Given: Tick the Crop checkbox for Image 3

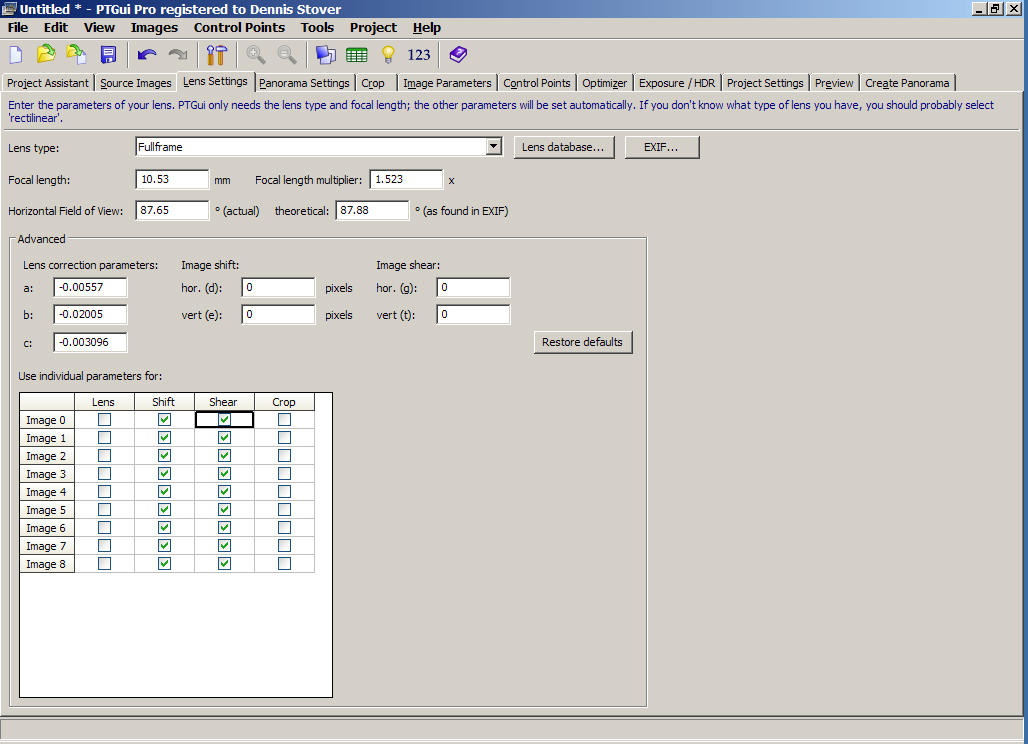Looking at the screenshot, I should tap(285, 473).
